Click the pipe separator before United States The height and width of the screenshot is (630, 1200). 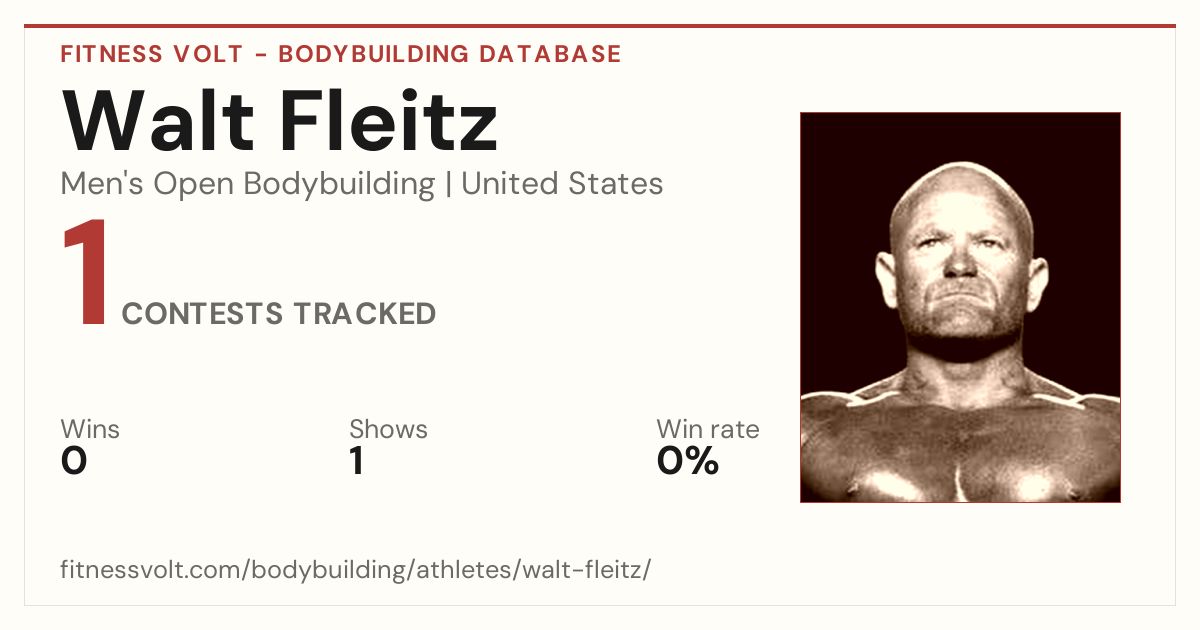449,185
